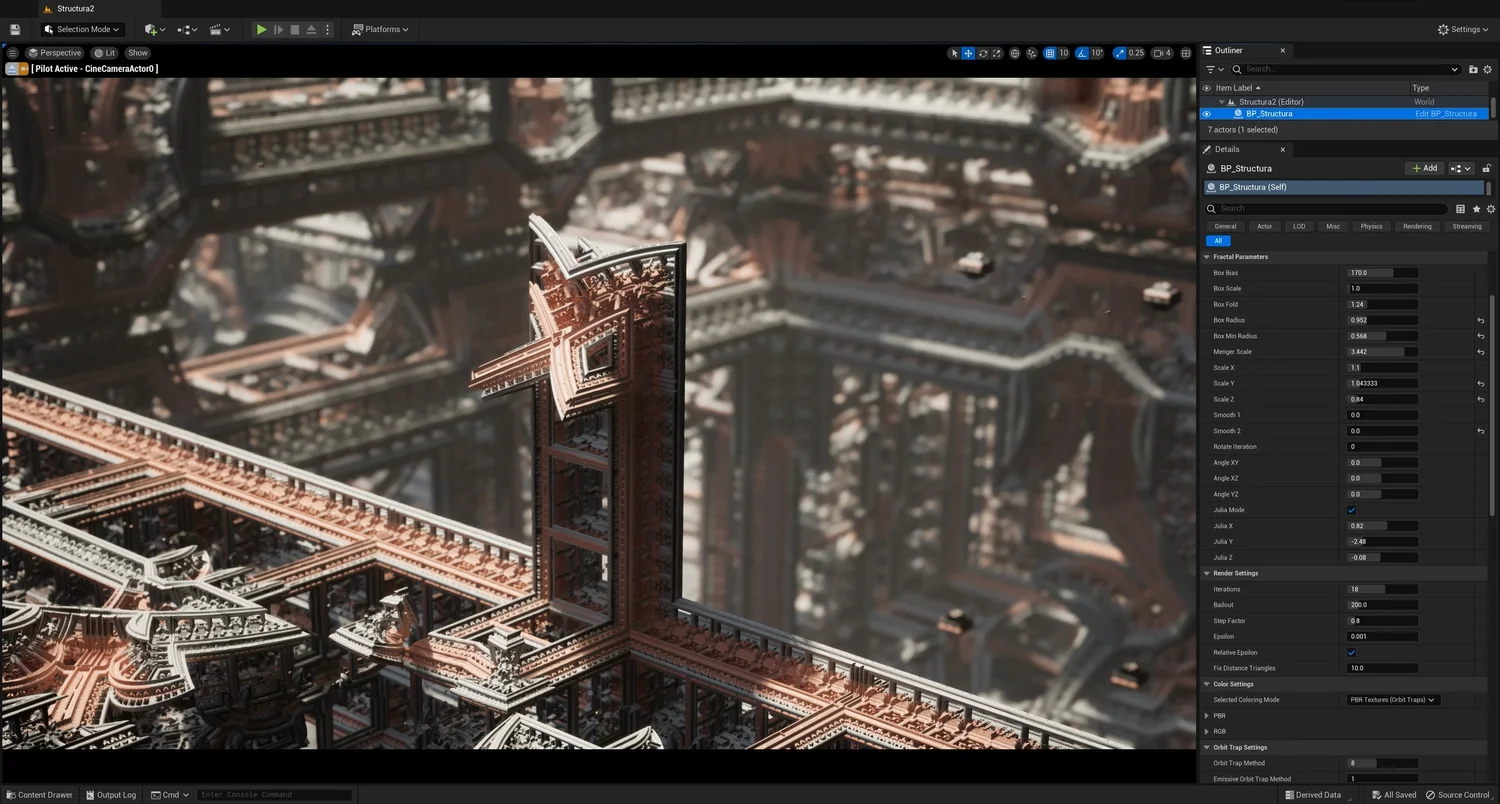Viewport: 1500px width, 804px height.
Task: Disable the Relative Epsilon checkbox
Action: point(1351,652)
